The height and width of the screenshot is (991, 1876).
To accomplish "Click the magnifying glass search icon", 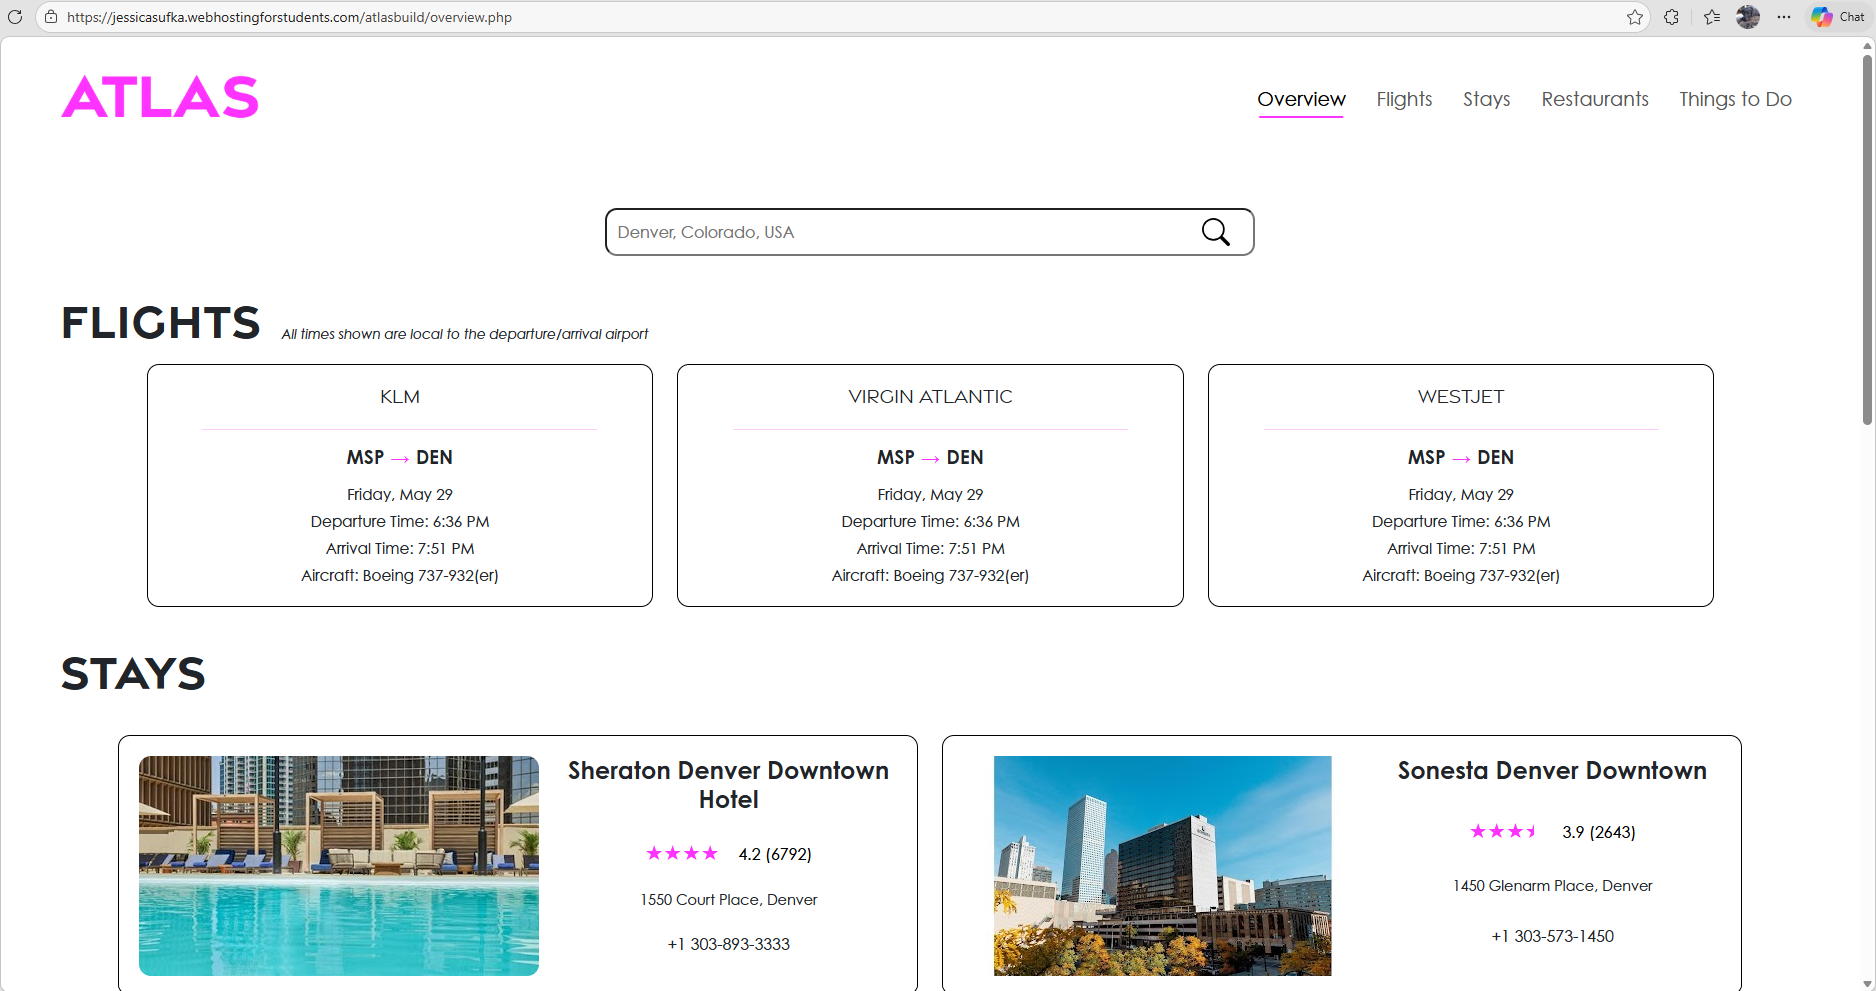I will 1216,232.
